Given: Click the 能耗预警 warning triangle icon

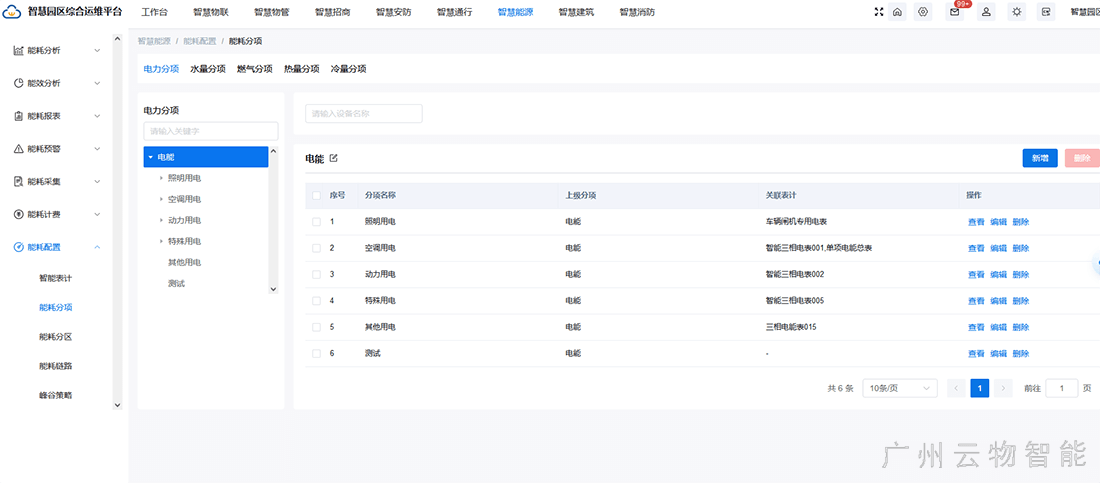Looking at the screenshot, I should 19,149.
